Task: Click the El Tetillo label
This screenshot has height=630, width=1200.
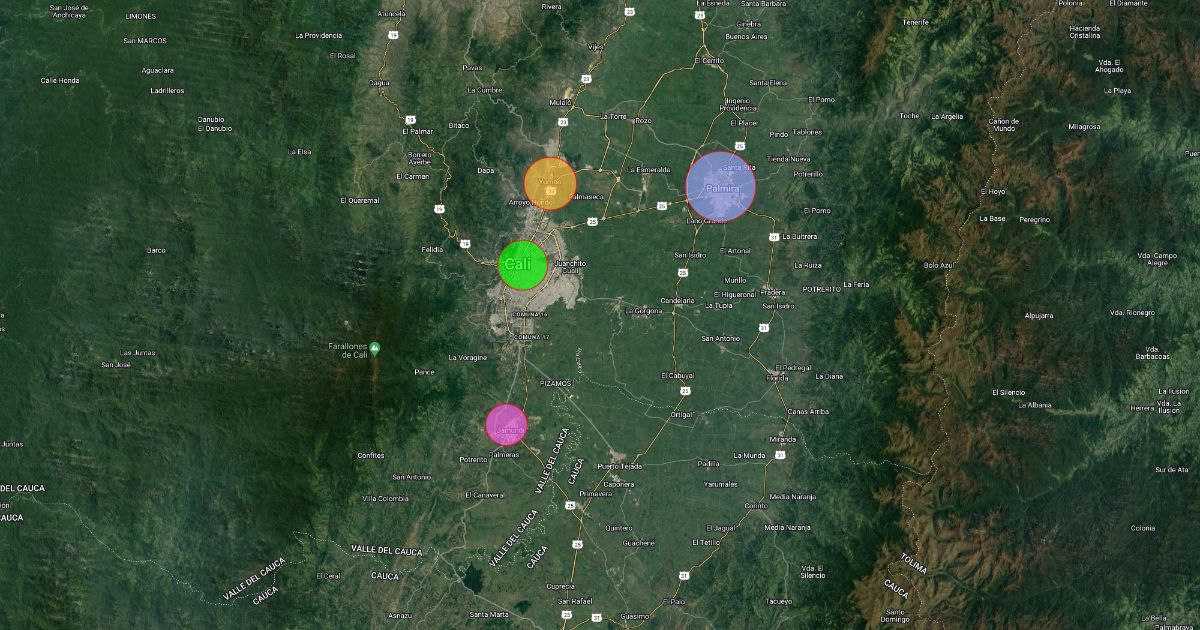Action: click(708, 542)
